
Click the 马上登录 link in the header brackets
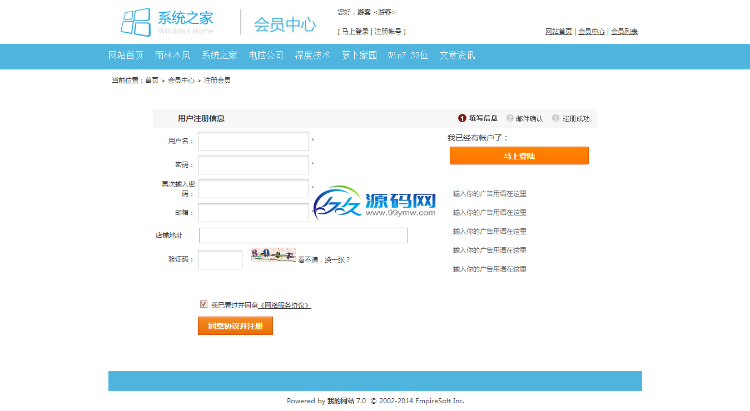tap(355, 32)
